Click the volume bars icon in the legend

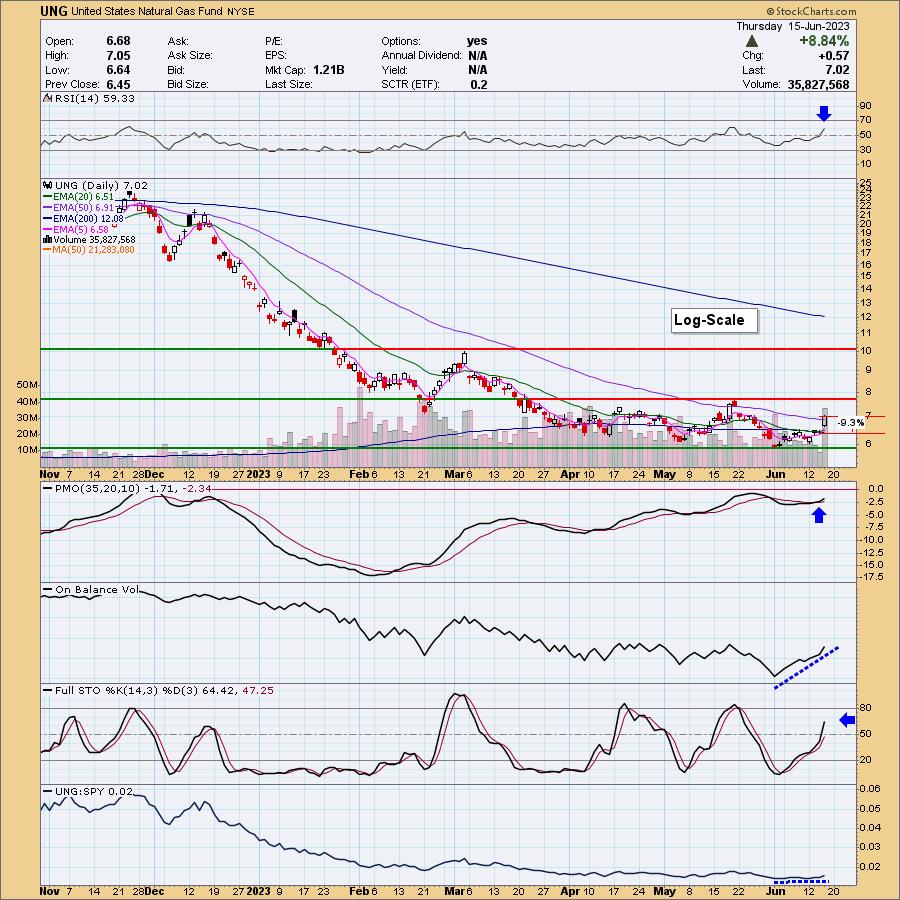pos(48,239)
